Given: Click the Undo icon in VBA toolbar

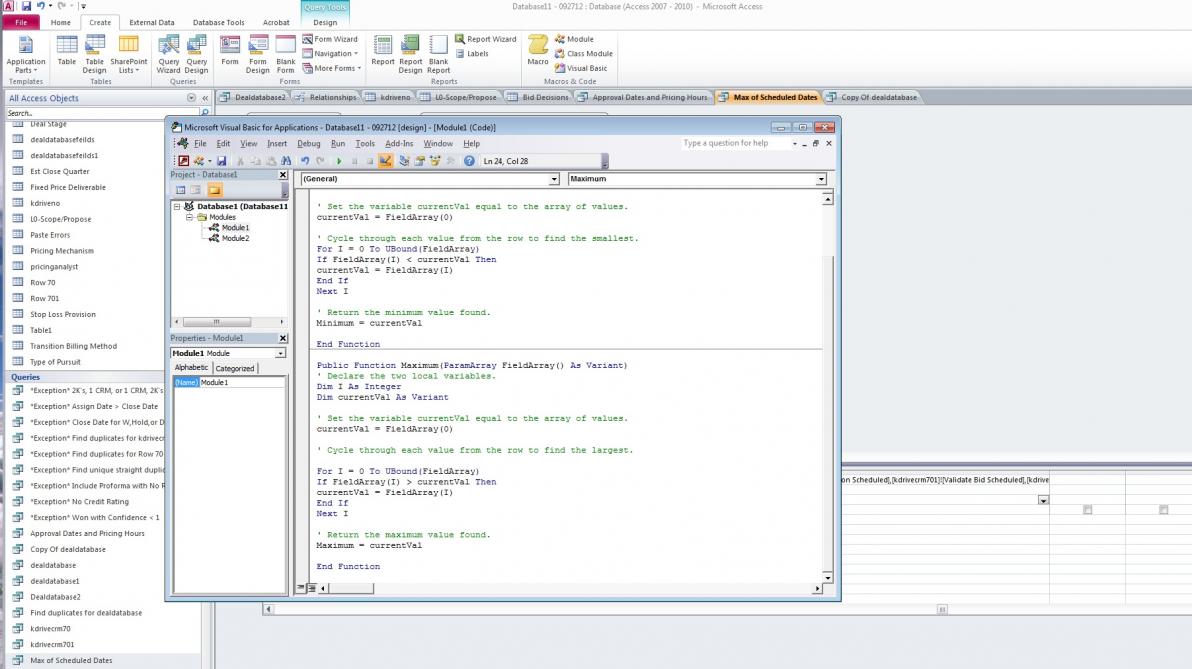Looking at the screenshot, I should click(x=305, y=161).
